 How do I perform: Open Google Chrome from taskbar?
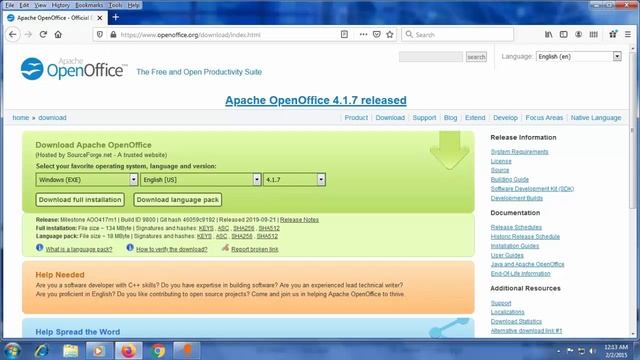coord(158,351)
